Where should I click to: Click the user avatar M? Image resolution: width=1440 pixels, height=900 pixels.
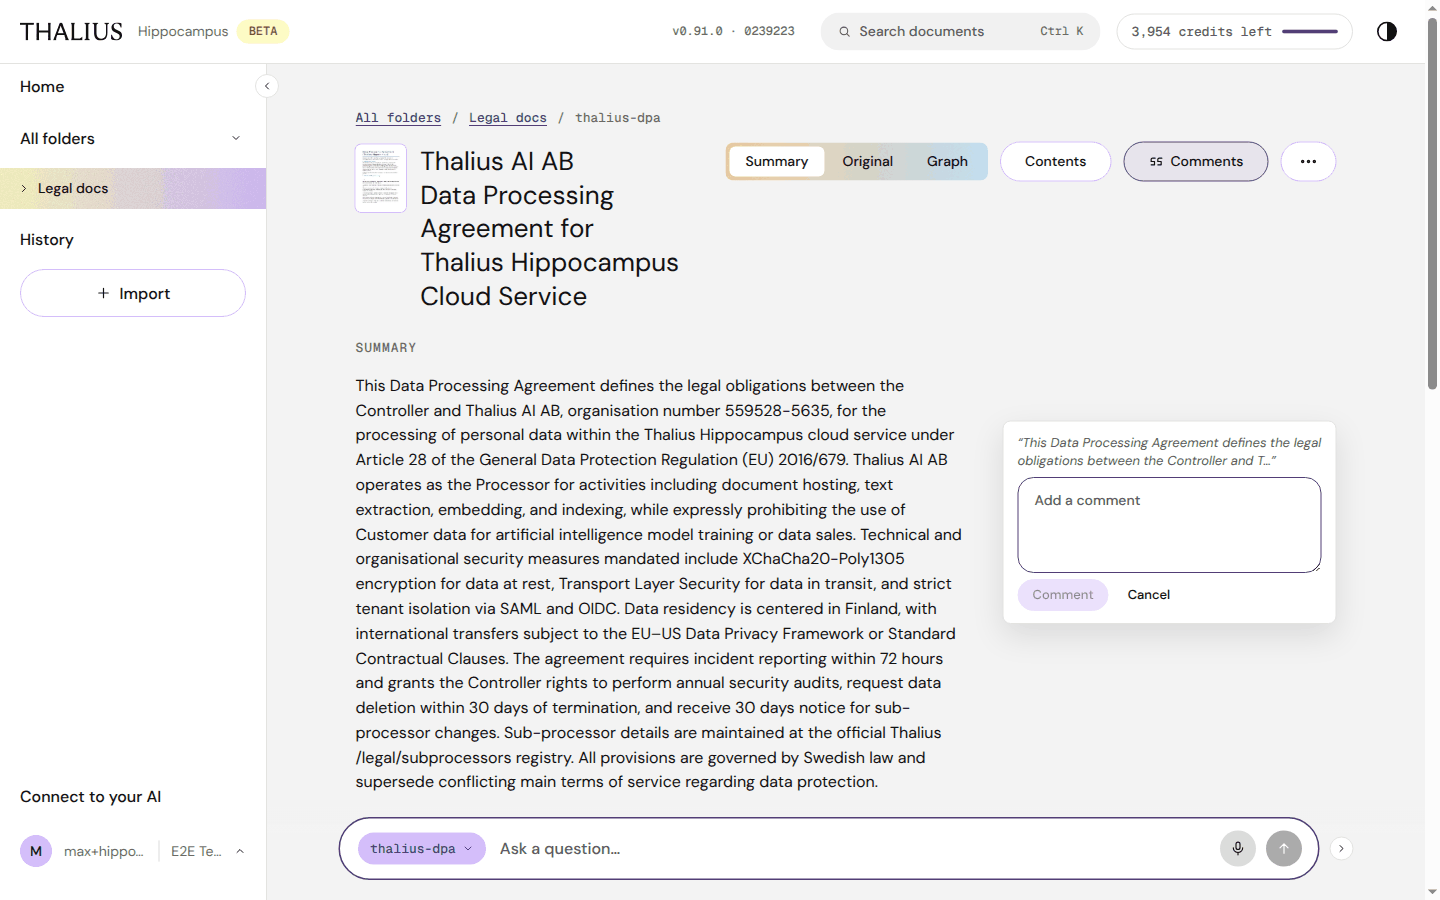coord(36,851)
